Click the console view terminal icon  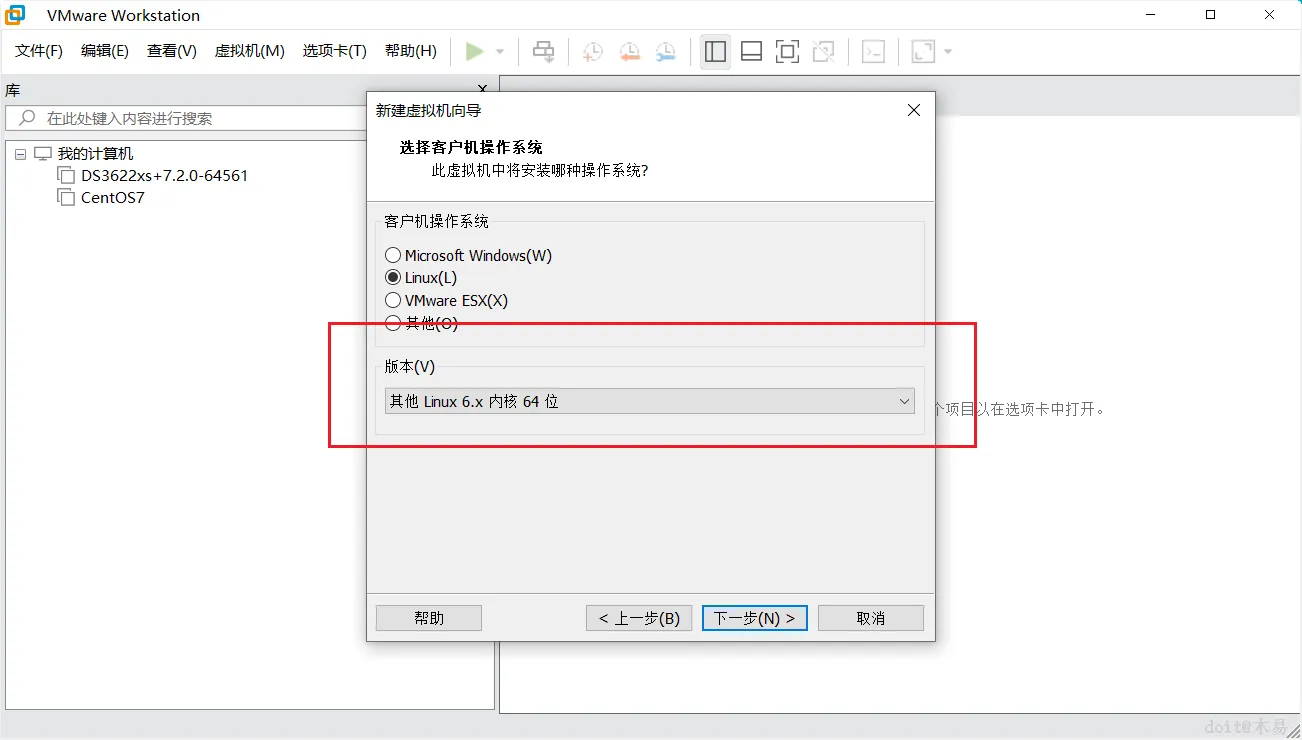pyautogui.click(x=874, y=51)
